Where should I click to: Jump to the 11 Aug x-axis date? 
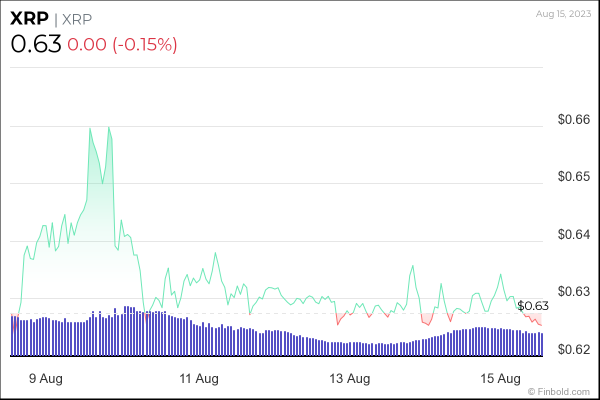pos(199,378)
